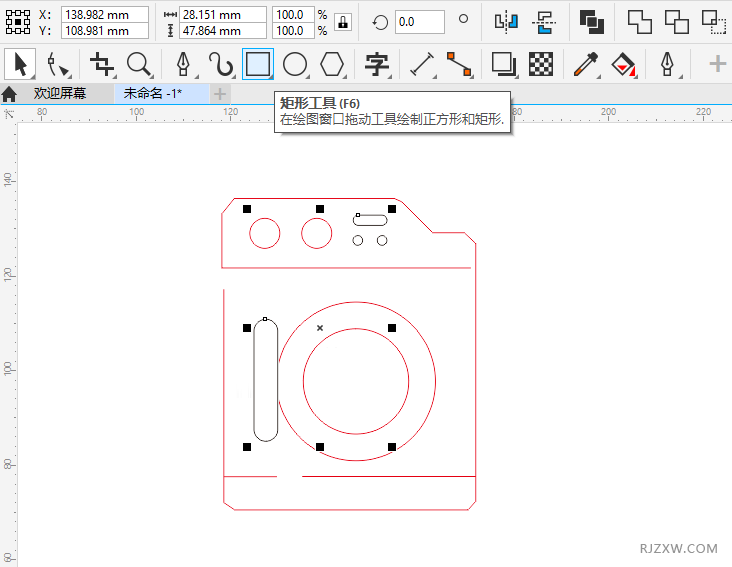Select the Drop Shadow tool
The width and height of the screenshot is (732, 567).
click(503, 65)
